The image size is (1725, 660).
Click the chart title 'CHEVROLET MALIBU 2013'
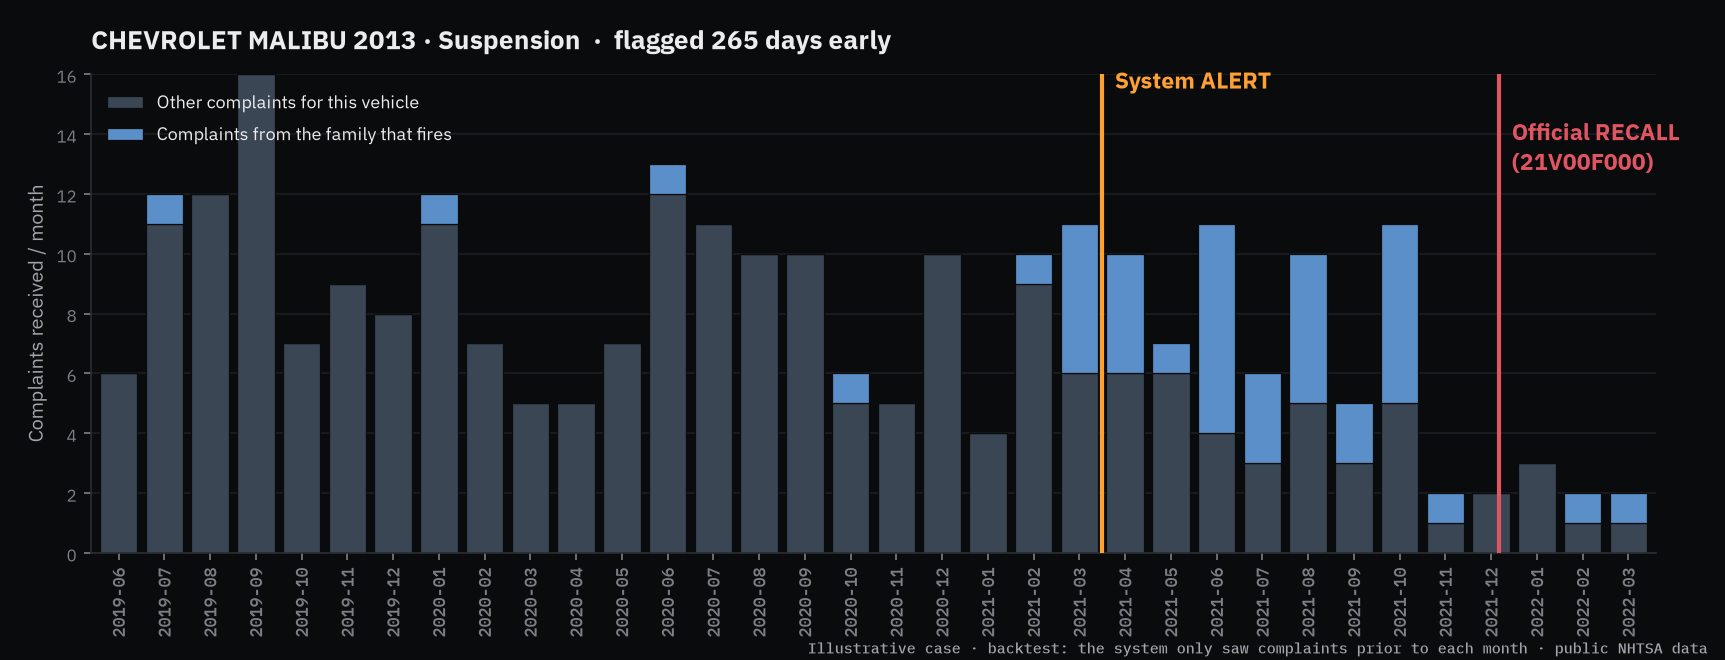(x=253, y=41)
